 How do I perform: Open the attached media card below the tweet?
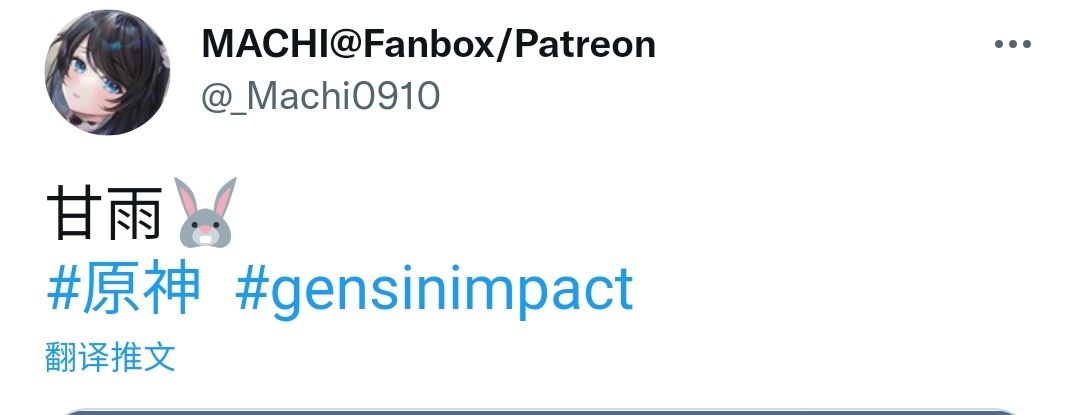pyautogui.click(x=540, y=412)
